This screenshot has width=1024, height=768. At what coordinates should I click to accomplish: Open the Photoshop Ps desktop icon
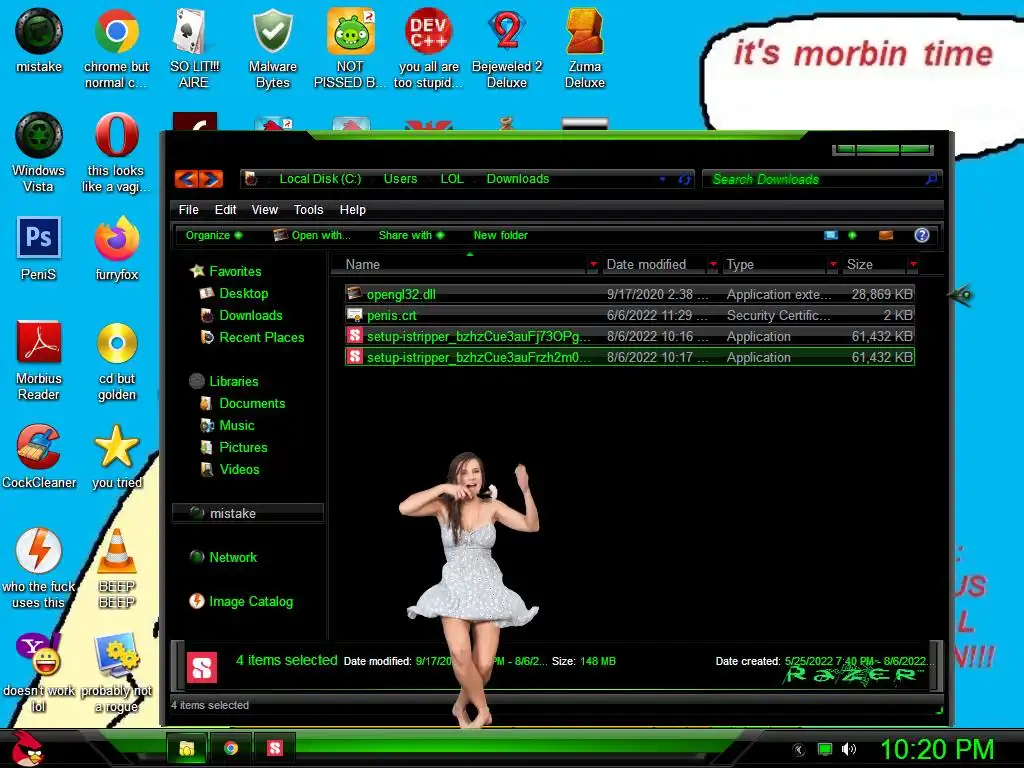point(39,248)
